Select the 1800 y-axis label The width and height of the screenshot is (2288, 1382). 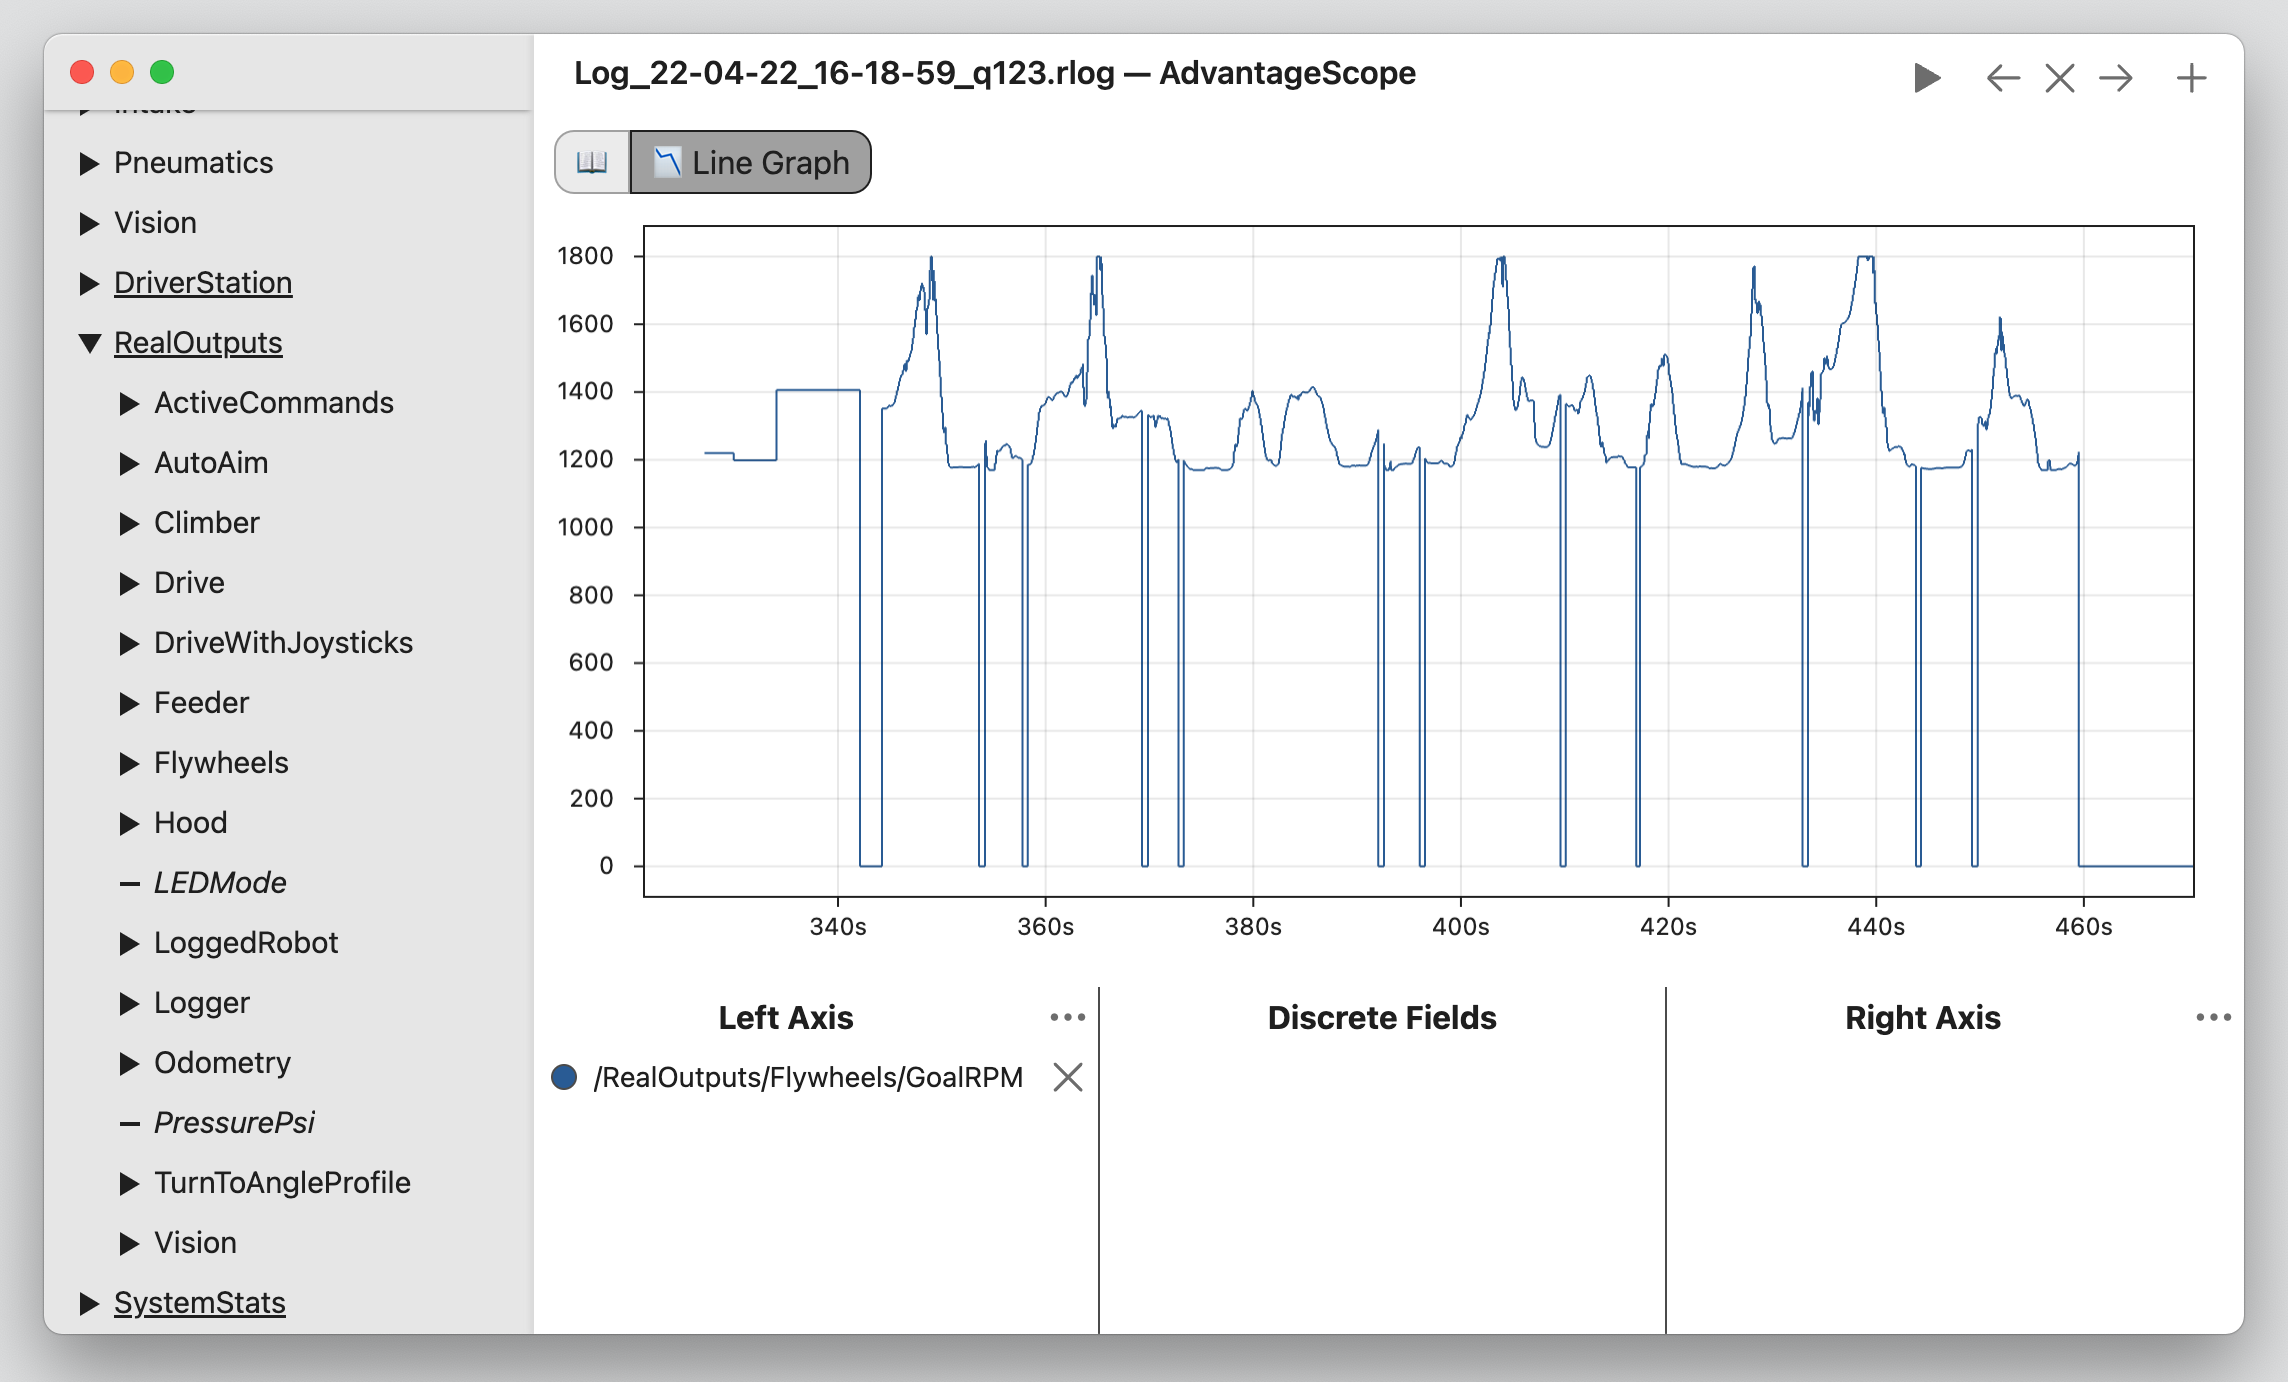point(585,256)
